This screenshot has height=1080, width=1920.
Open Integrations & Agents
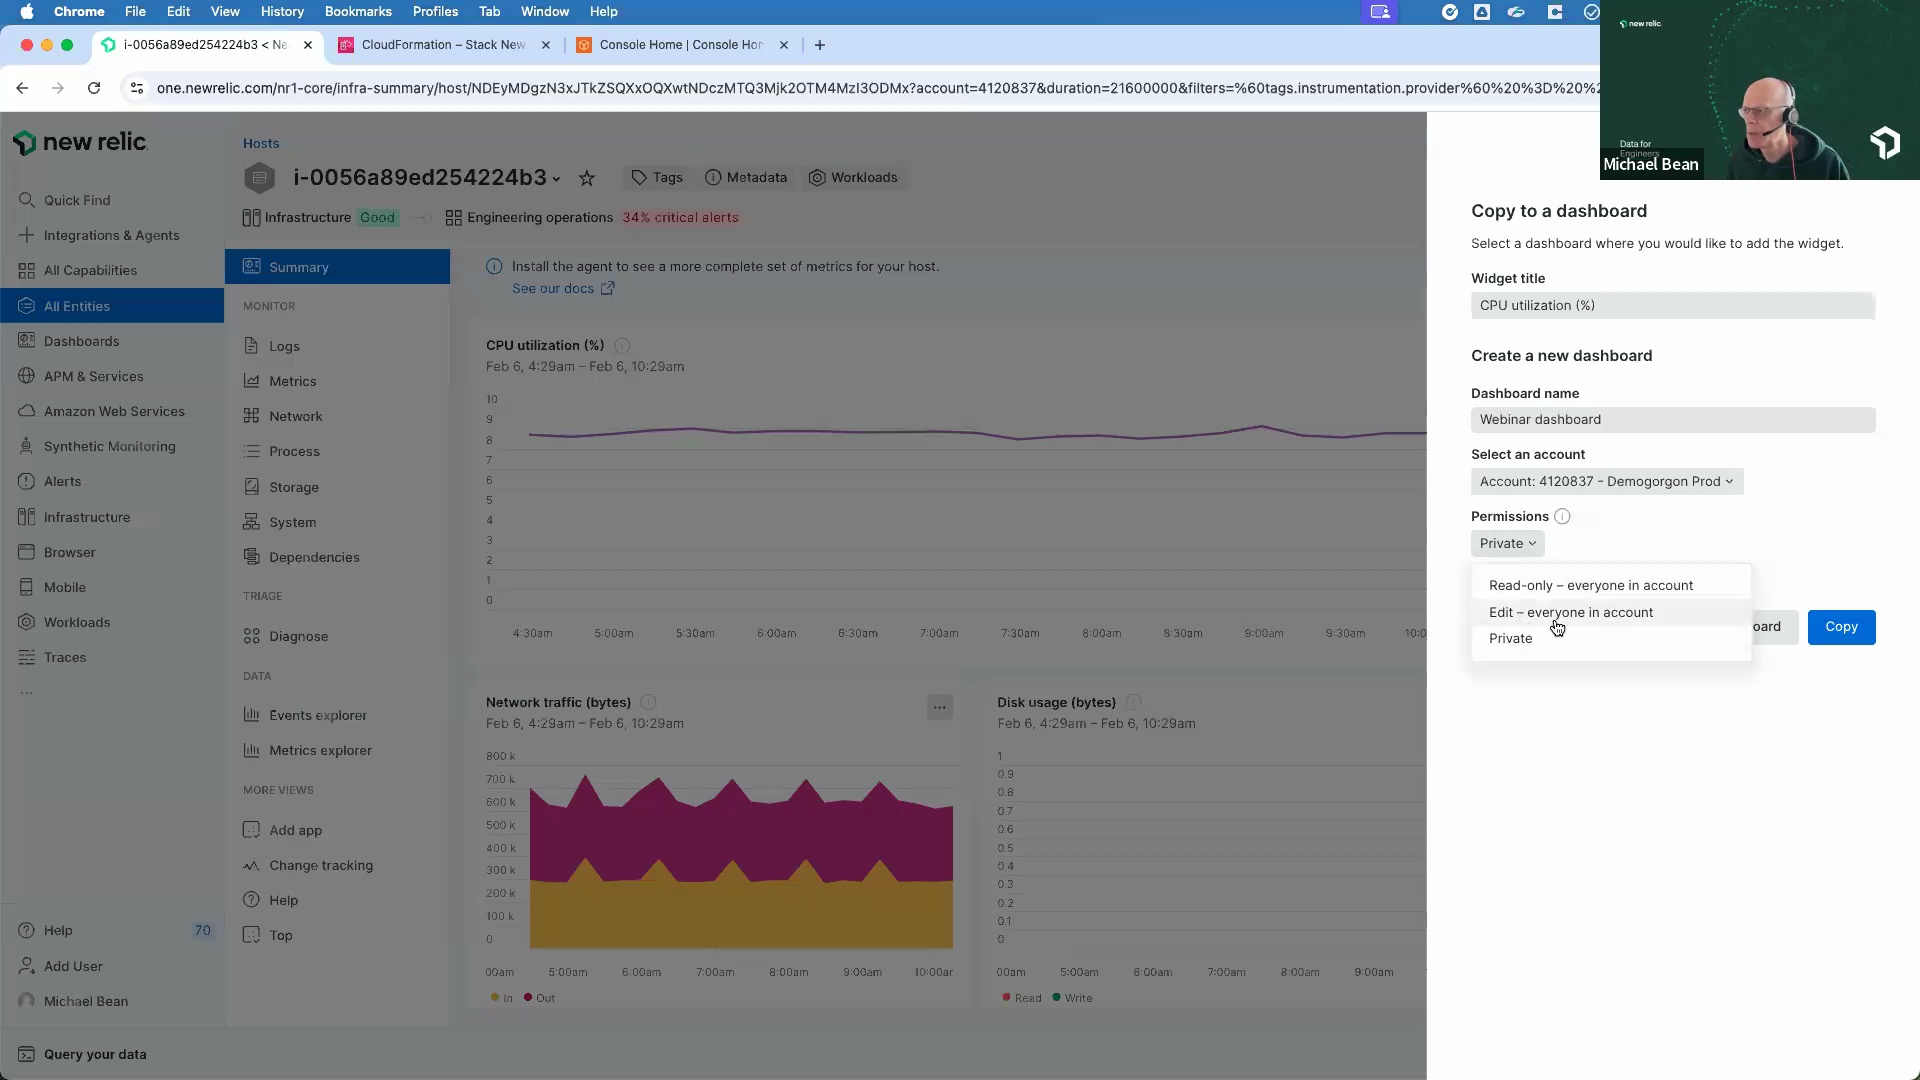point(98,235)
